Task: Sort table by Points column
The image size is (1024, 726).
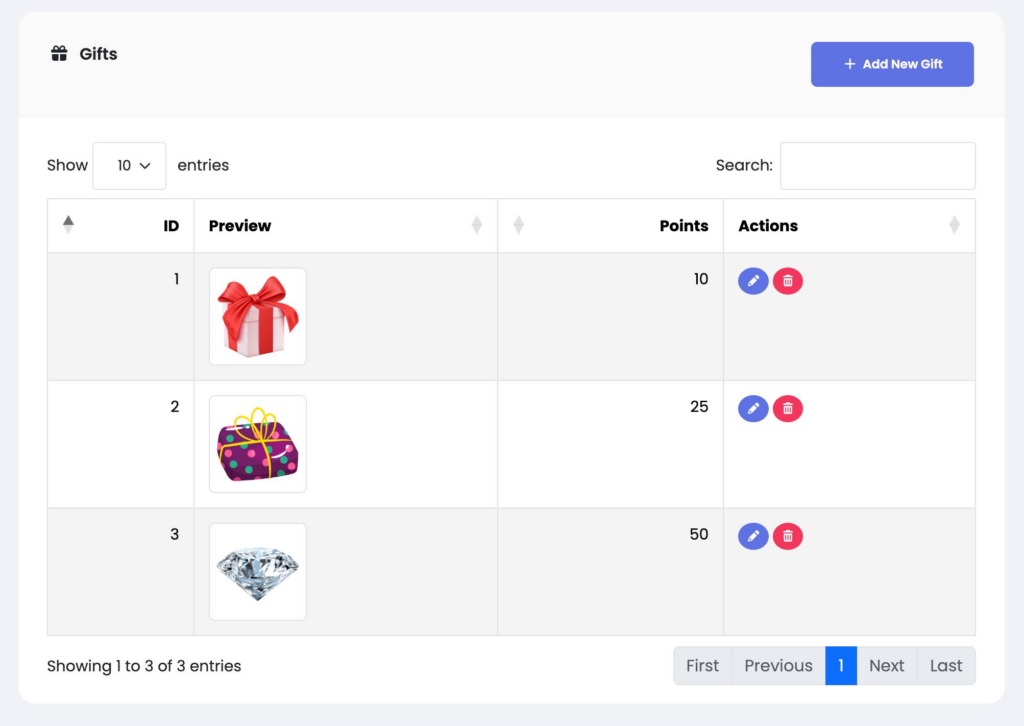Action: 518,225
